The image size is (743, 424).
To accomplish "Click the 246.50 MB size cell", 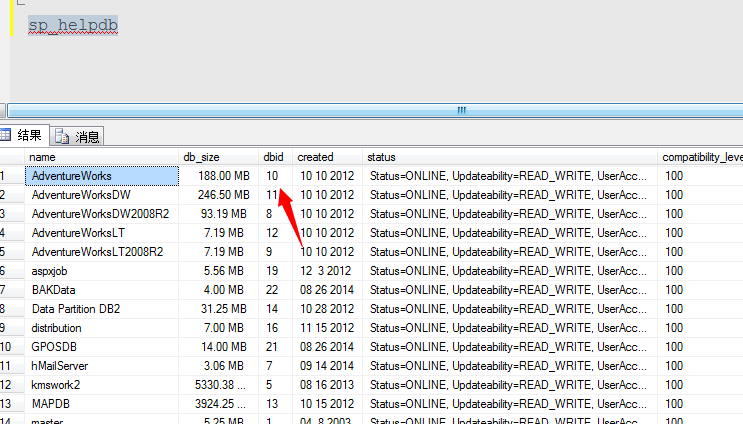I will click(x=218, y=195).
